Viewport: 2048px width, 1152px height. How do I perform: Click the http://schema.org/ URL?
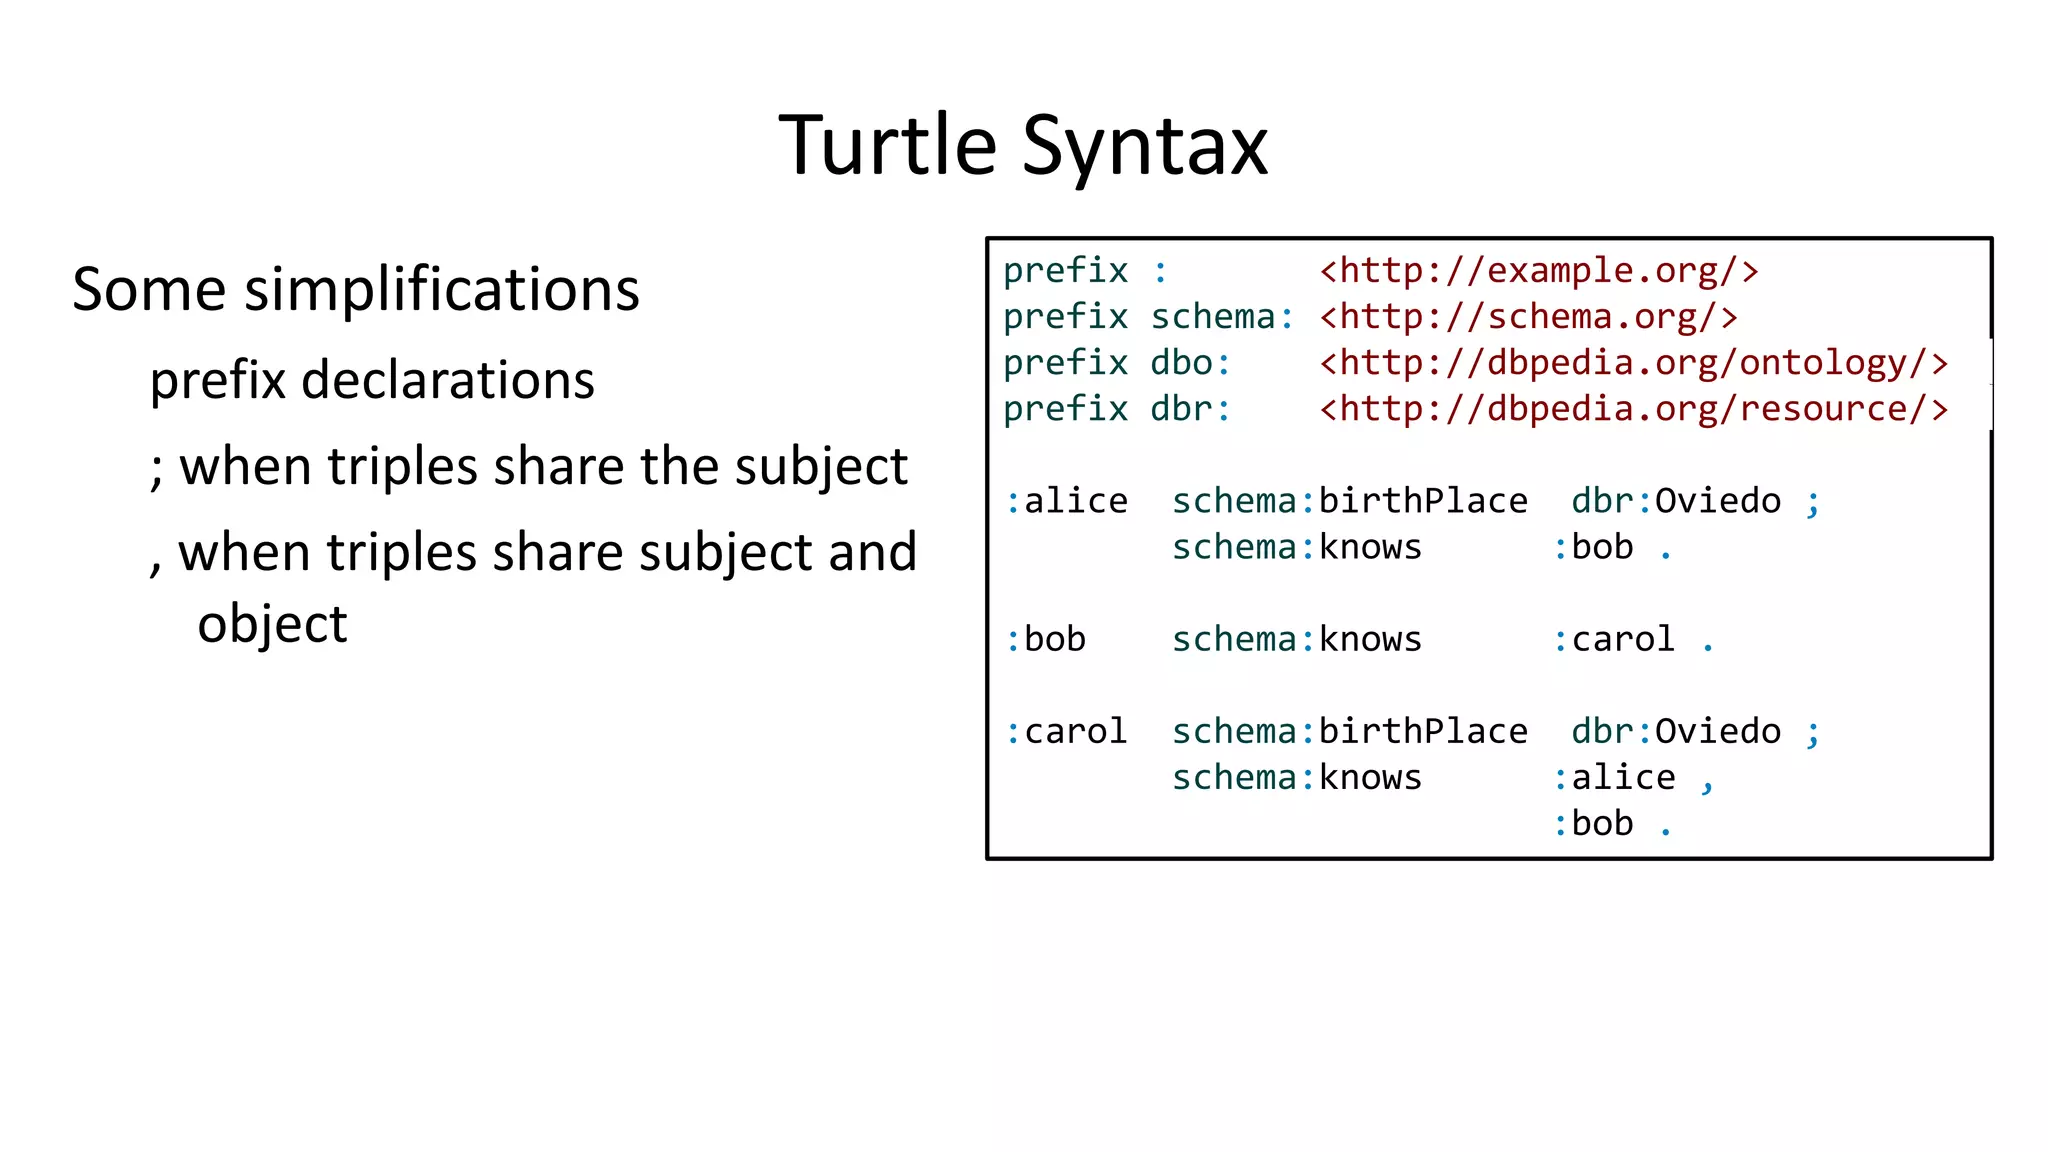click(x=1528, y=317)
